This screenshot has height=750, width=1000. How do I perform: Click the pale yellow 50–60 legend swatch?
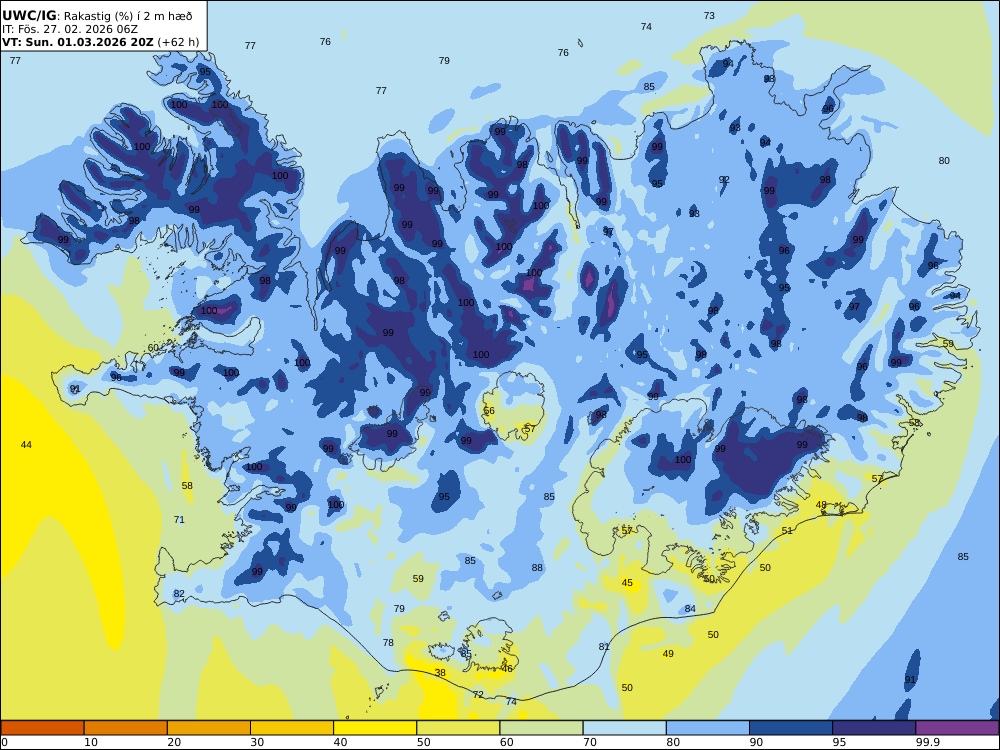coord(458,728)
